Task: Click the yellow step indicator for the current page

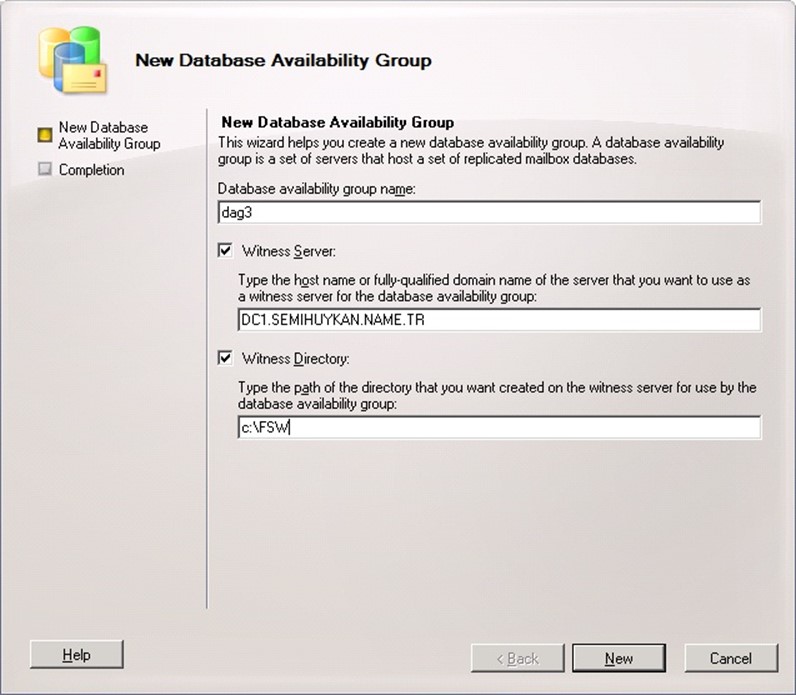Action: [x=44, y=129]
